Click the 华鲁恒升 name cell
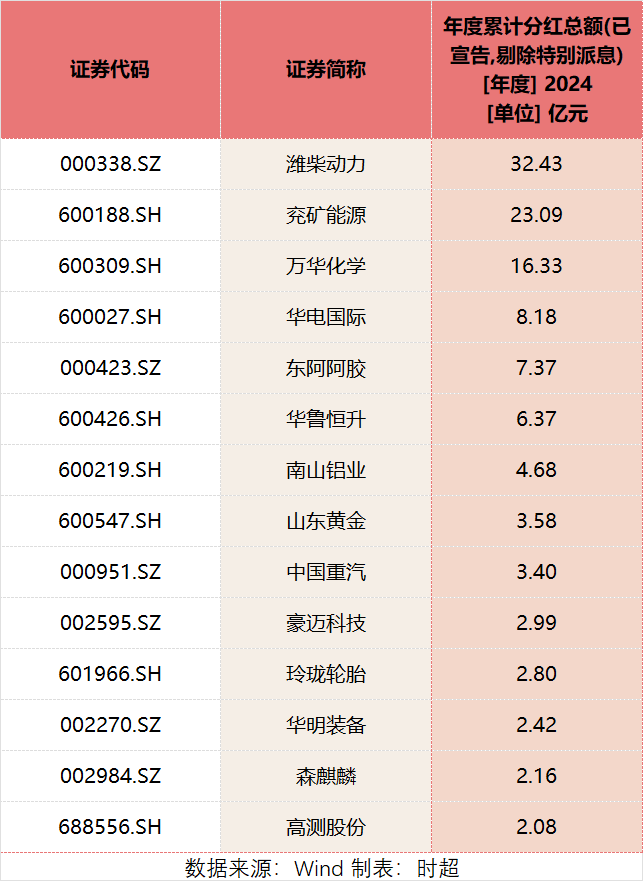This screenshot has height=881, width=643. click(x=325, y=419)
